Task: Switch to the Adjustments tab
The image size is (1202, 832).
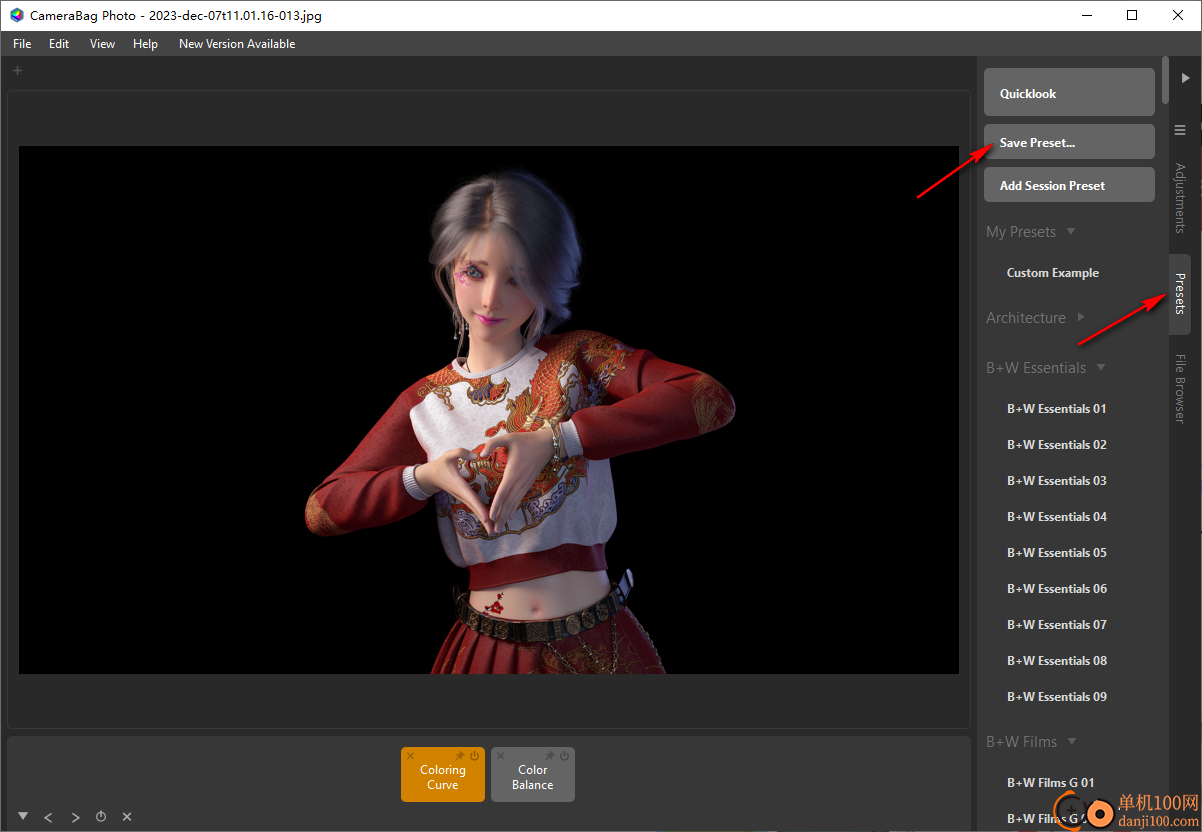Action: click(x=1180, y=198)
